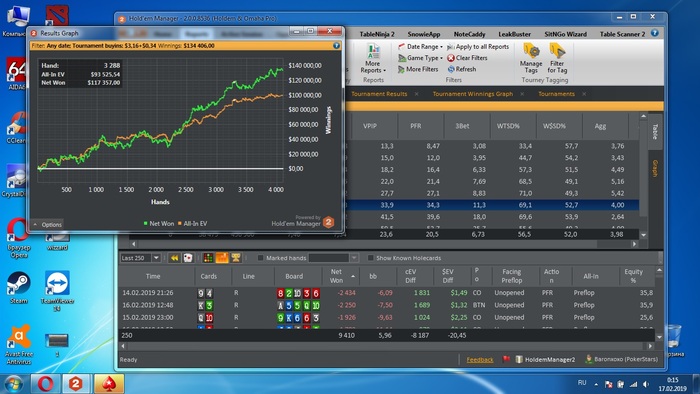The height and width of the screenshot is (394, 700).
Task: Open the Table Scanner 2 tab
Action: pos(622,34)
